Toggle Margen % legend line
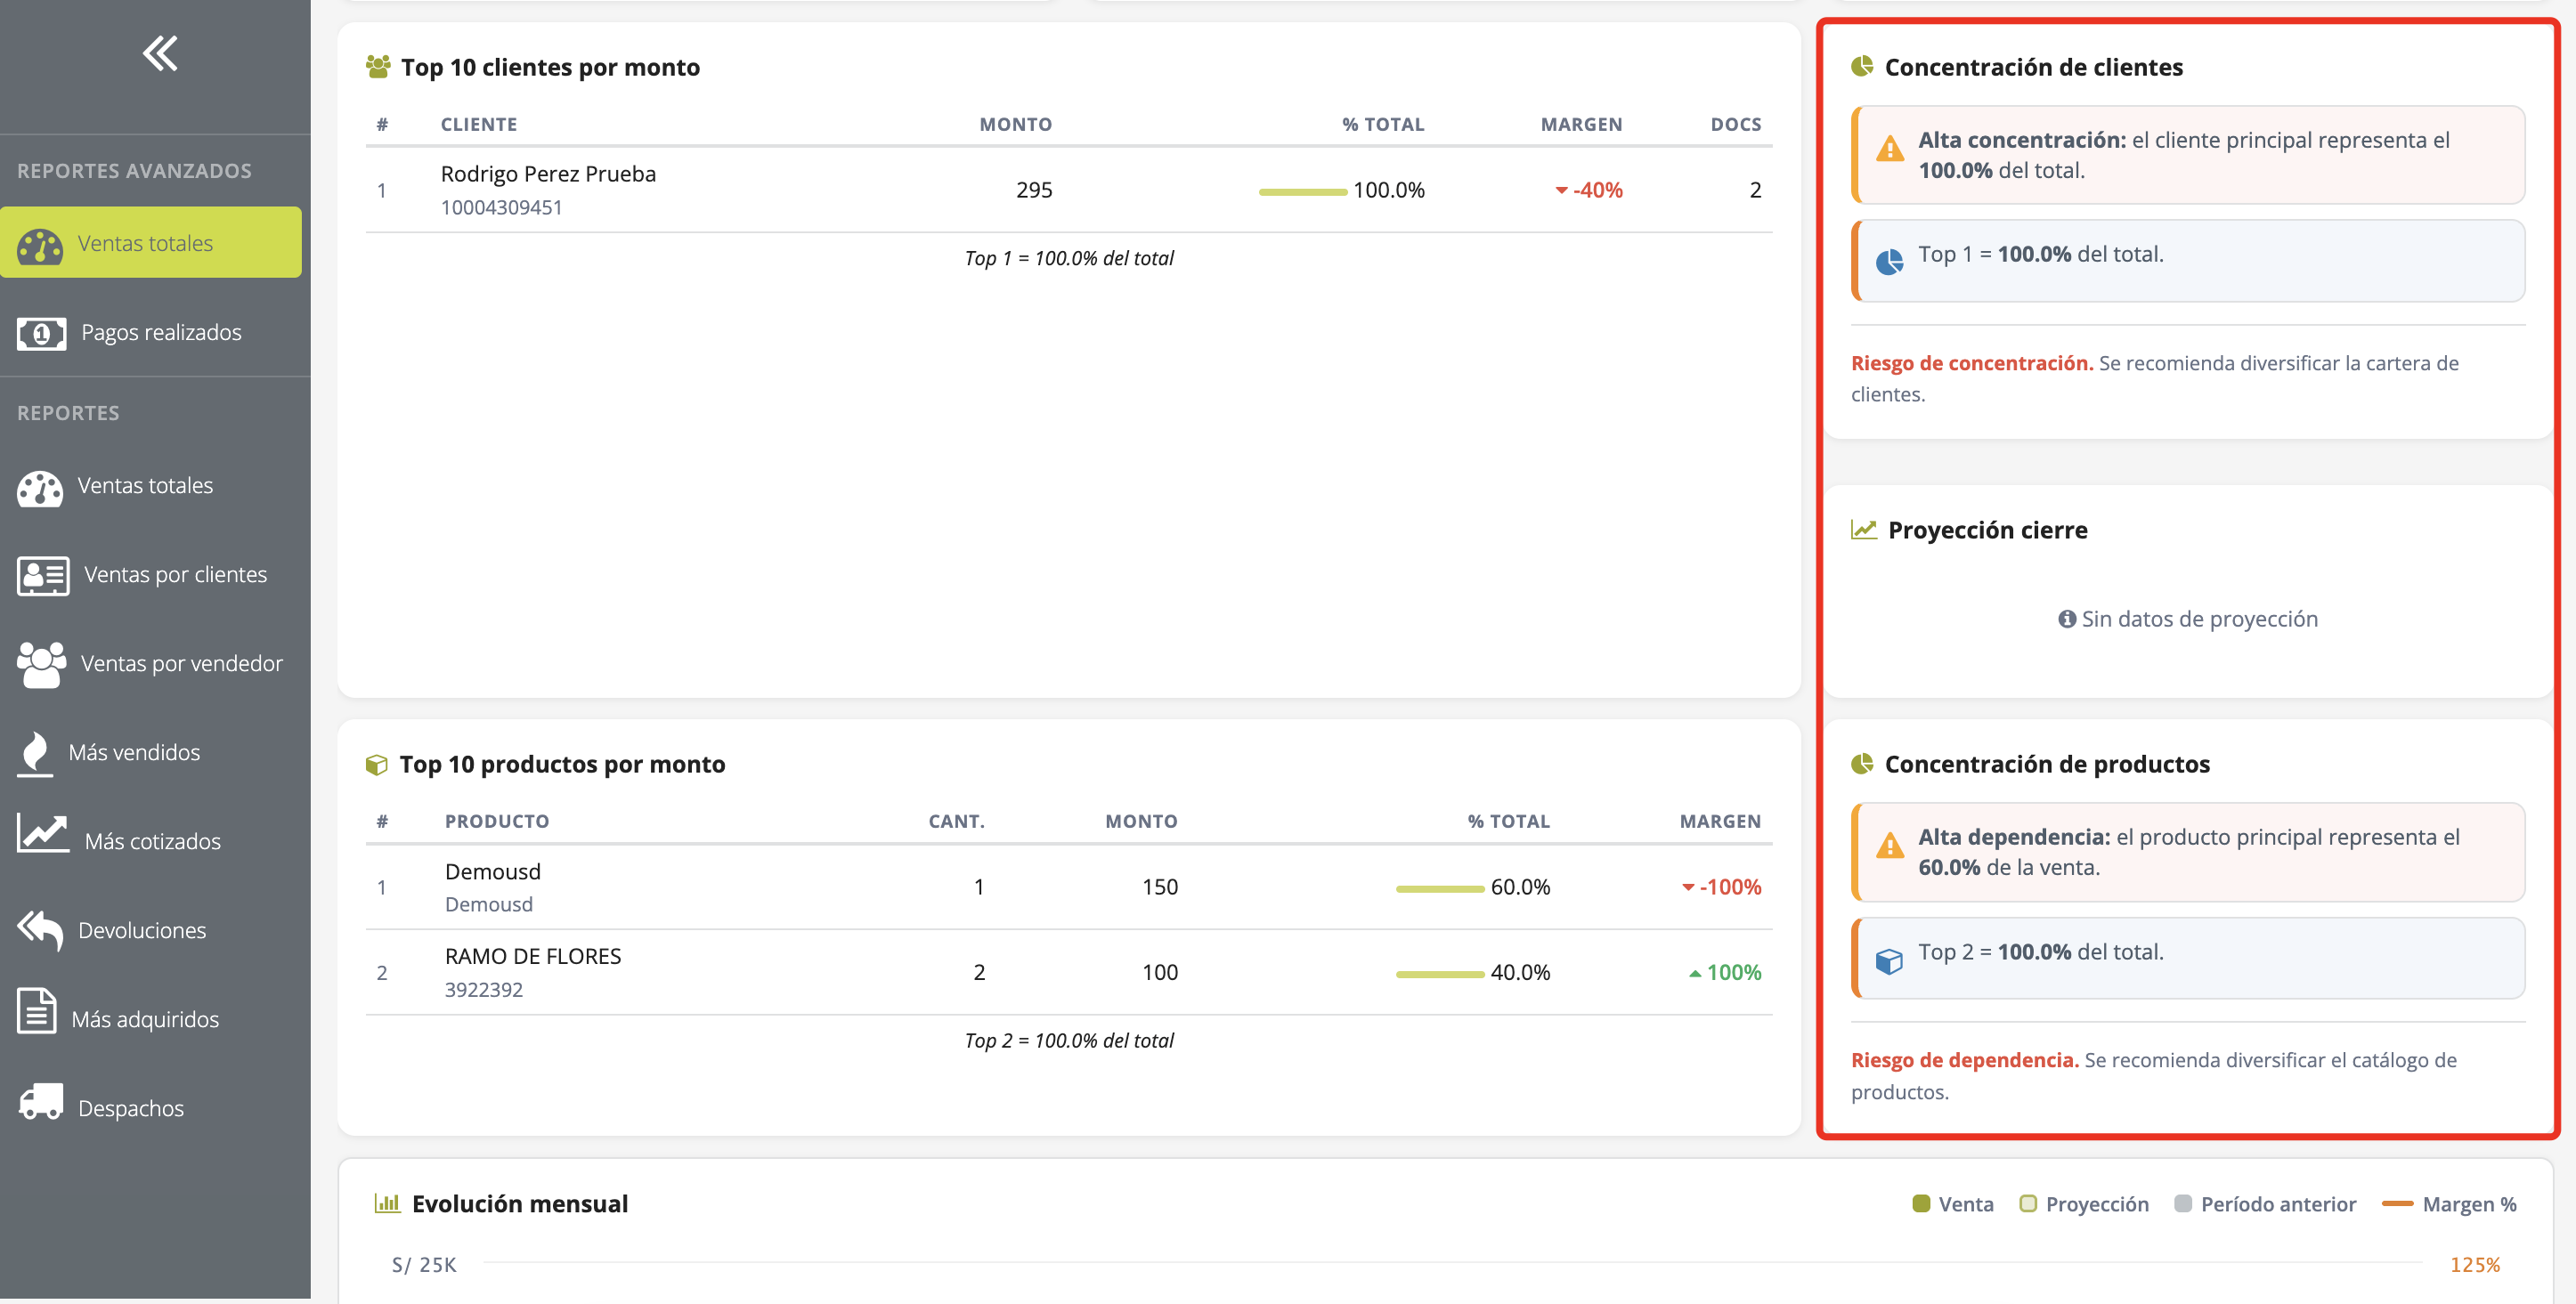This screenshot has width=2576, height=1304. (x=2449, y=1204)
